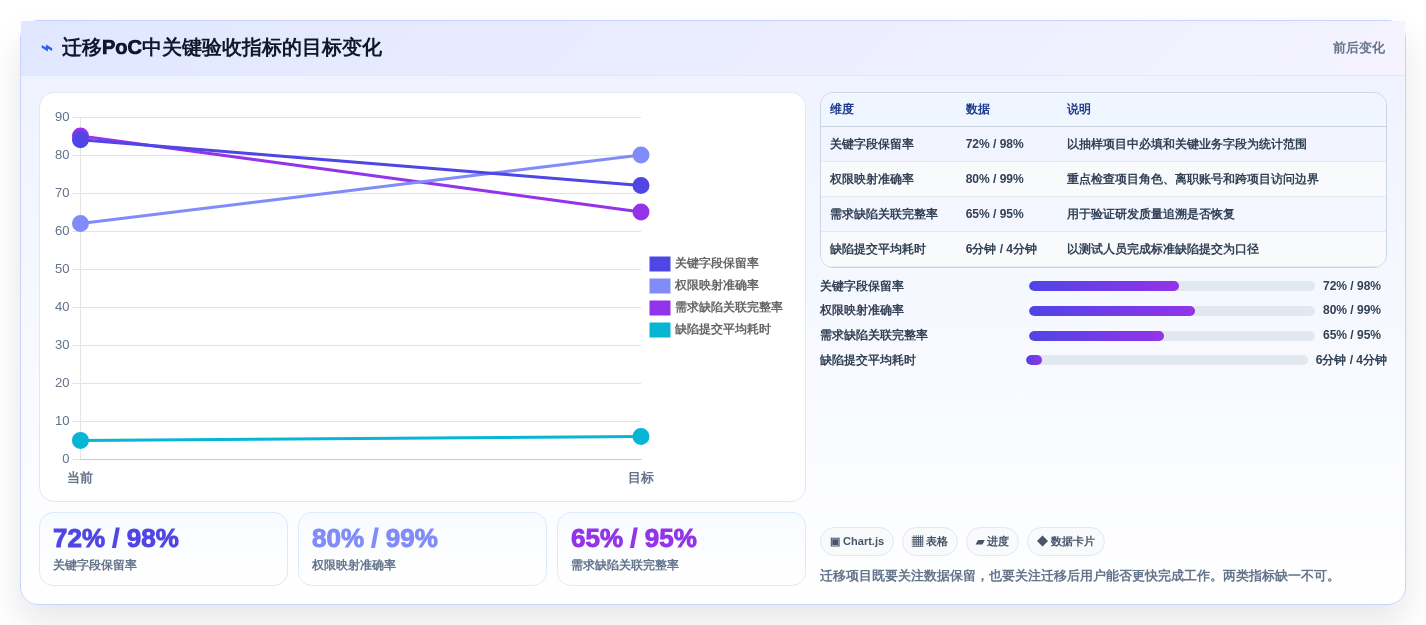
Task: Click the 缺陷提交平均耗时 data point at 目标
Action: pos(641,437)
